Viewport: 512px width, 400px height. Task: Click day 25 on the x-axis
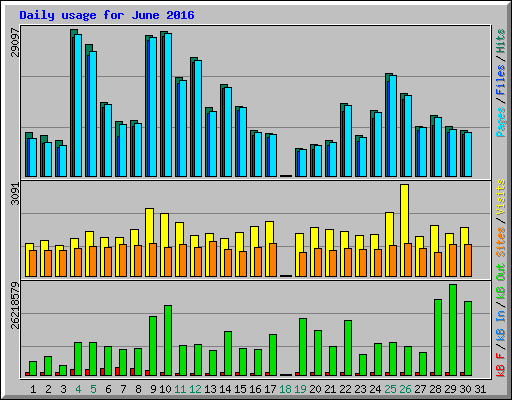pyautogui.click(x=390, y=389)
